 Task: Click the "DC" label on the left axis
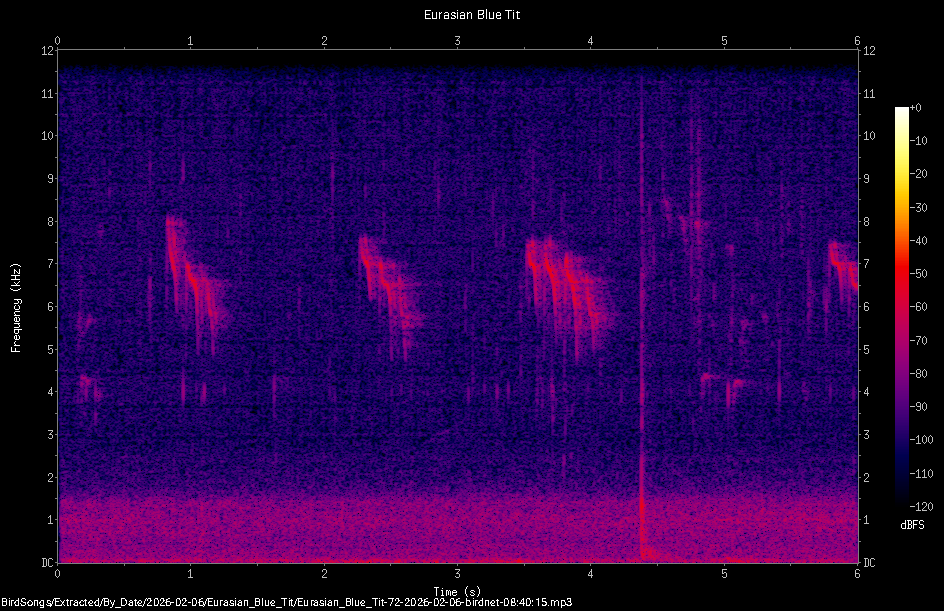point(47,560)
